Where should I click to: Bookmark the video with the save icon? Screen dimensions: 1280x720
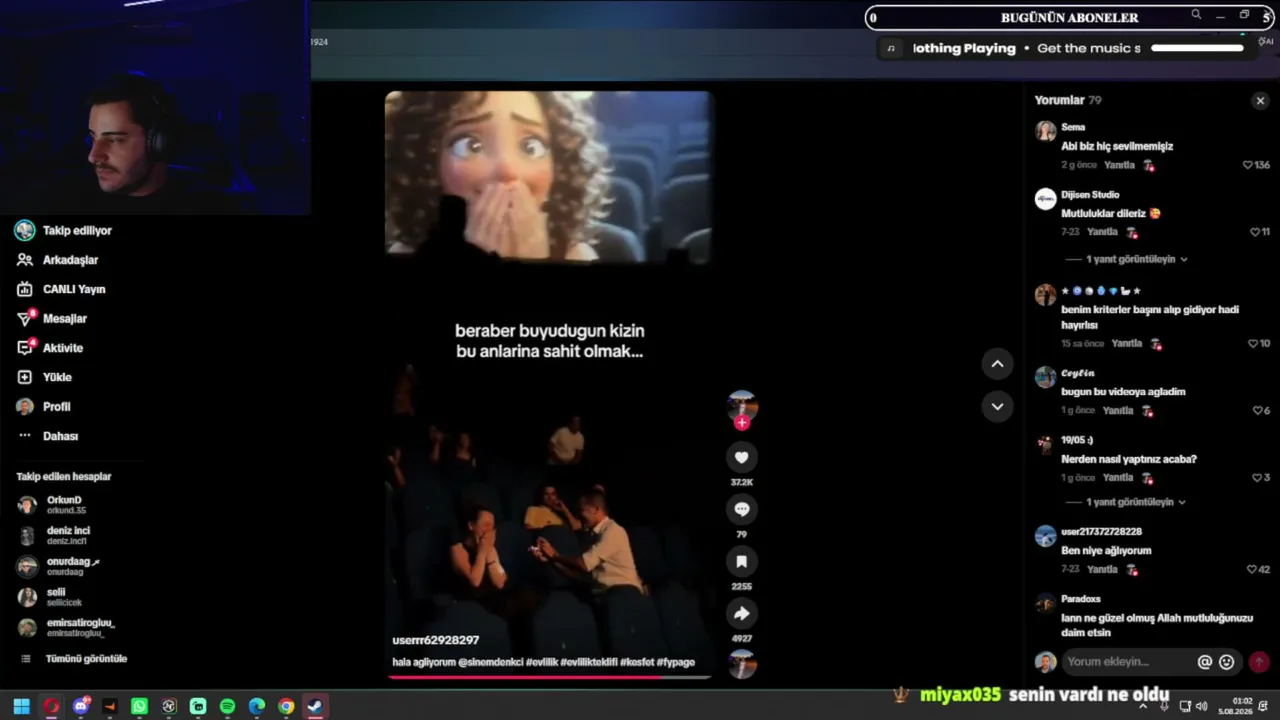(x=741, y=561)
